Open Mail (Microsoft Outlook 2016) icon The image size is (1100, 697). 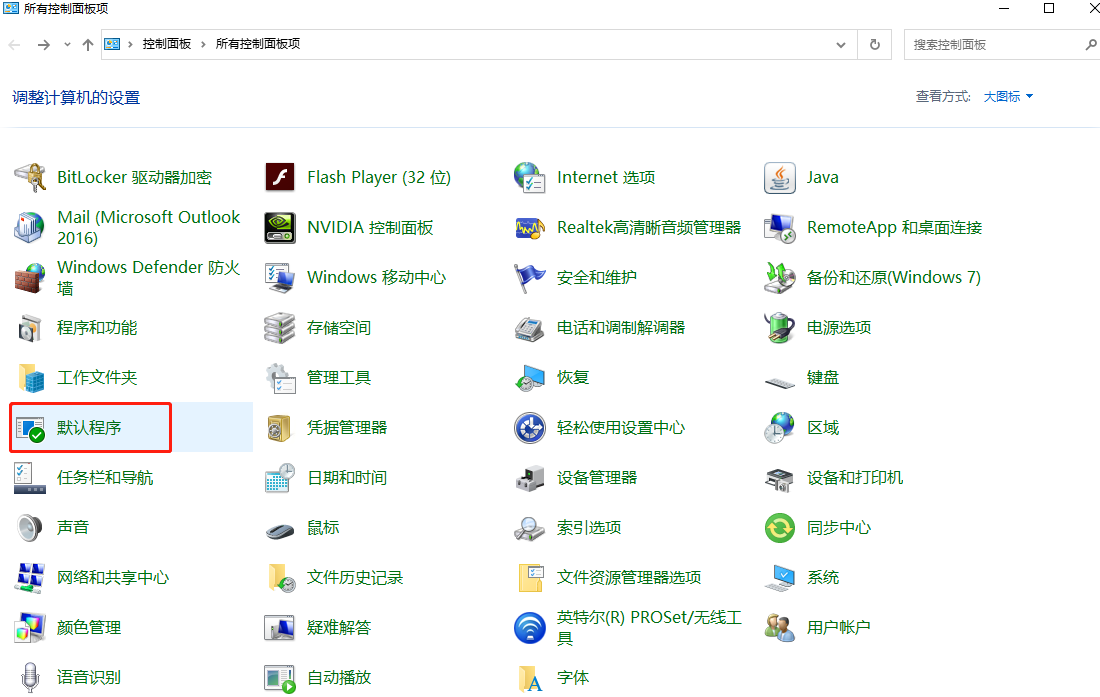pos(29,227)
